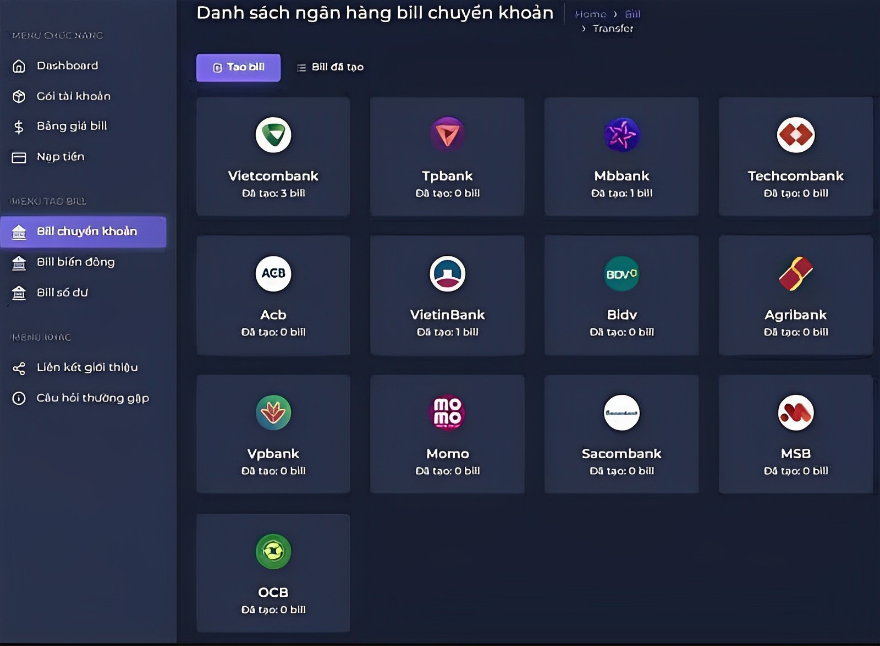The width and height of the screenshot is (880, 646).
Task: Click the Home breadcrumb link
Action: point(590,14)
